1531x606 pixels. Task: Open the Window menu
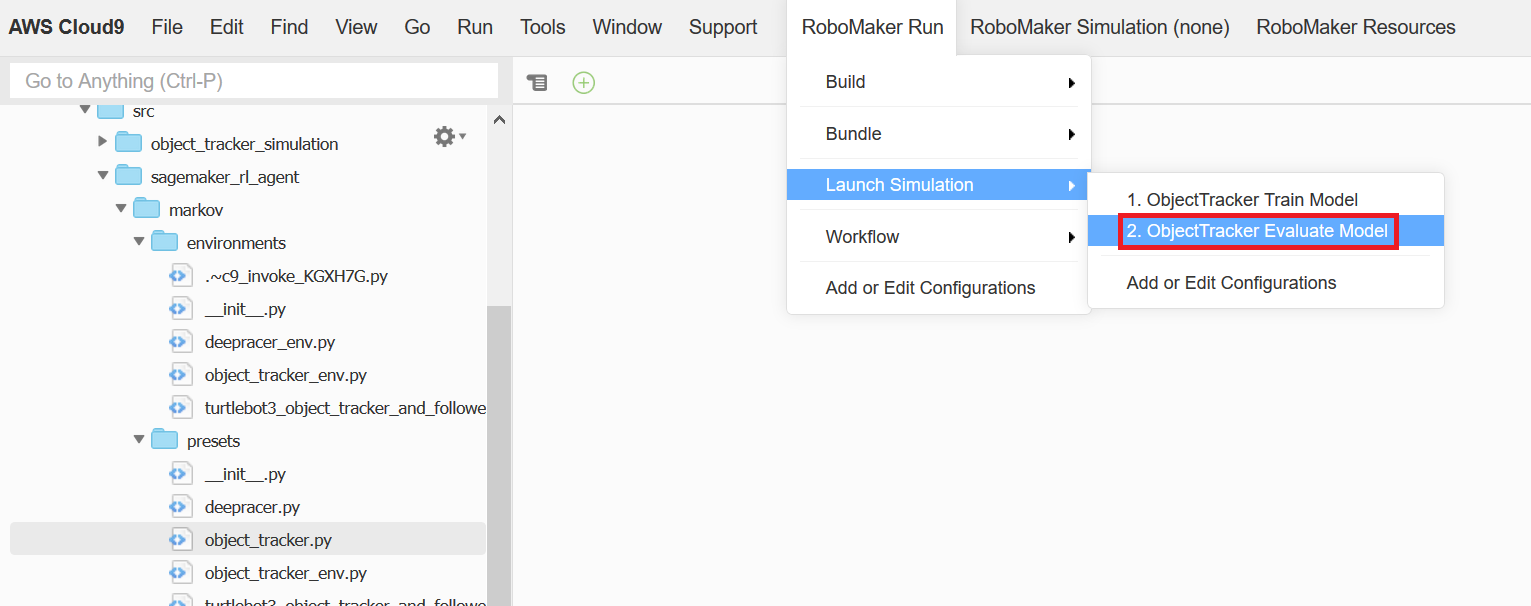(627, 27)
